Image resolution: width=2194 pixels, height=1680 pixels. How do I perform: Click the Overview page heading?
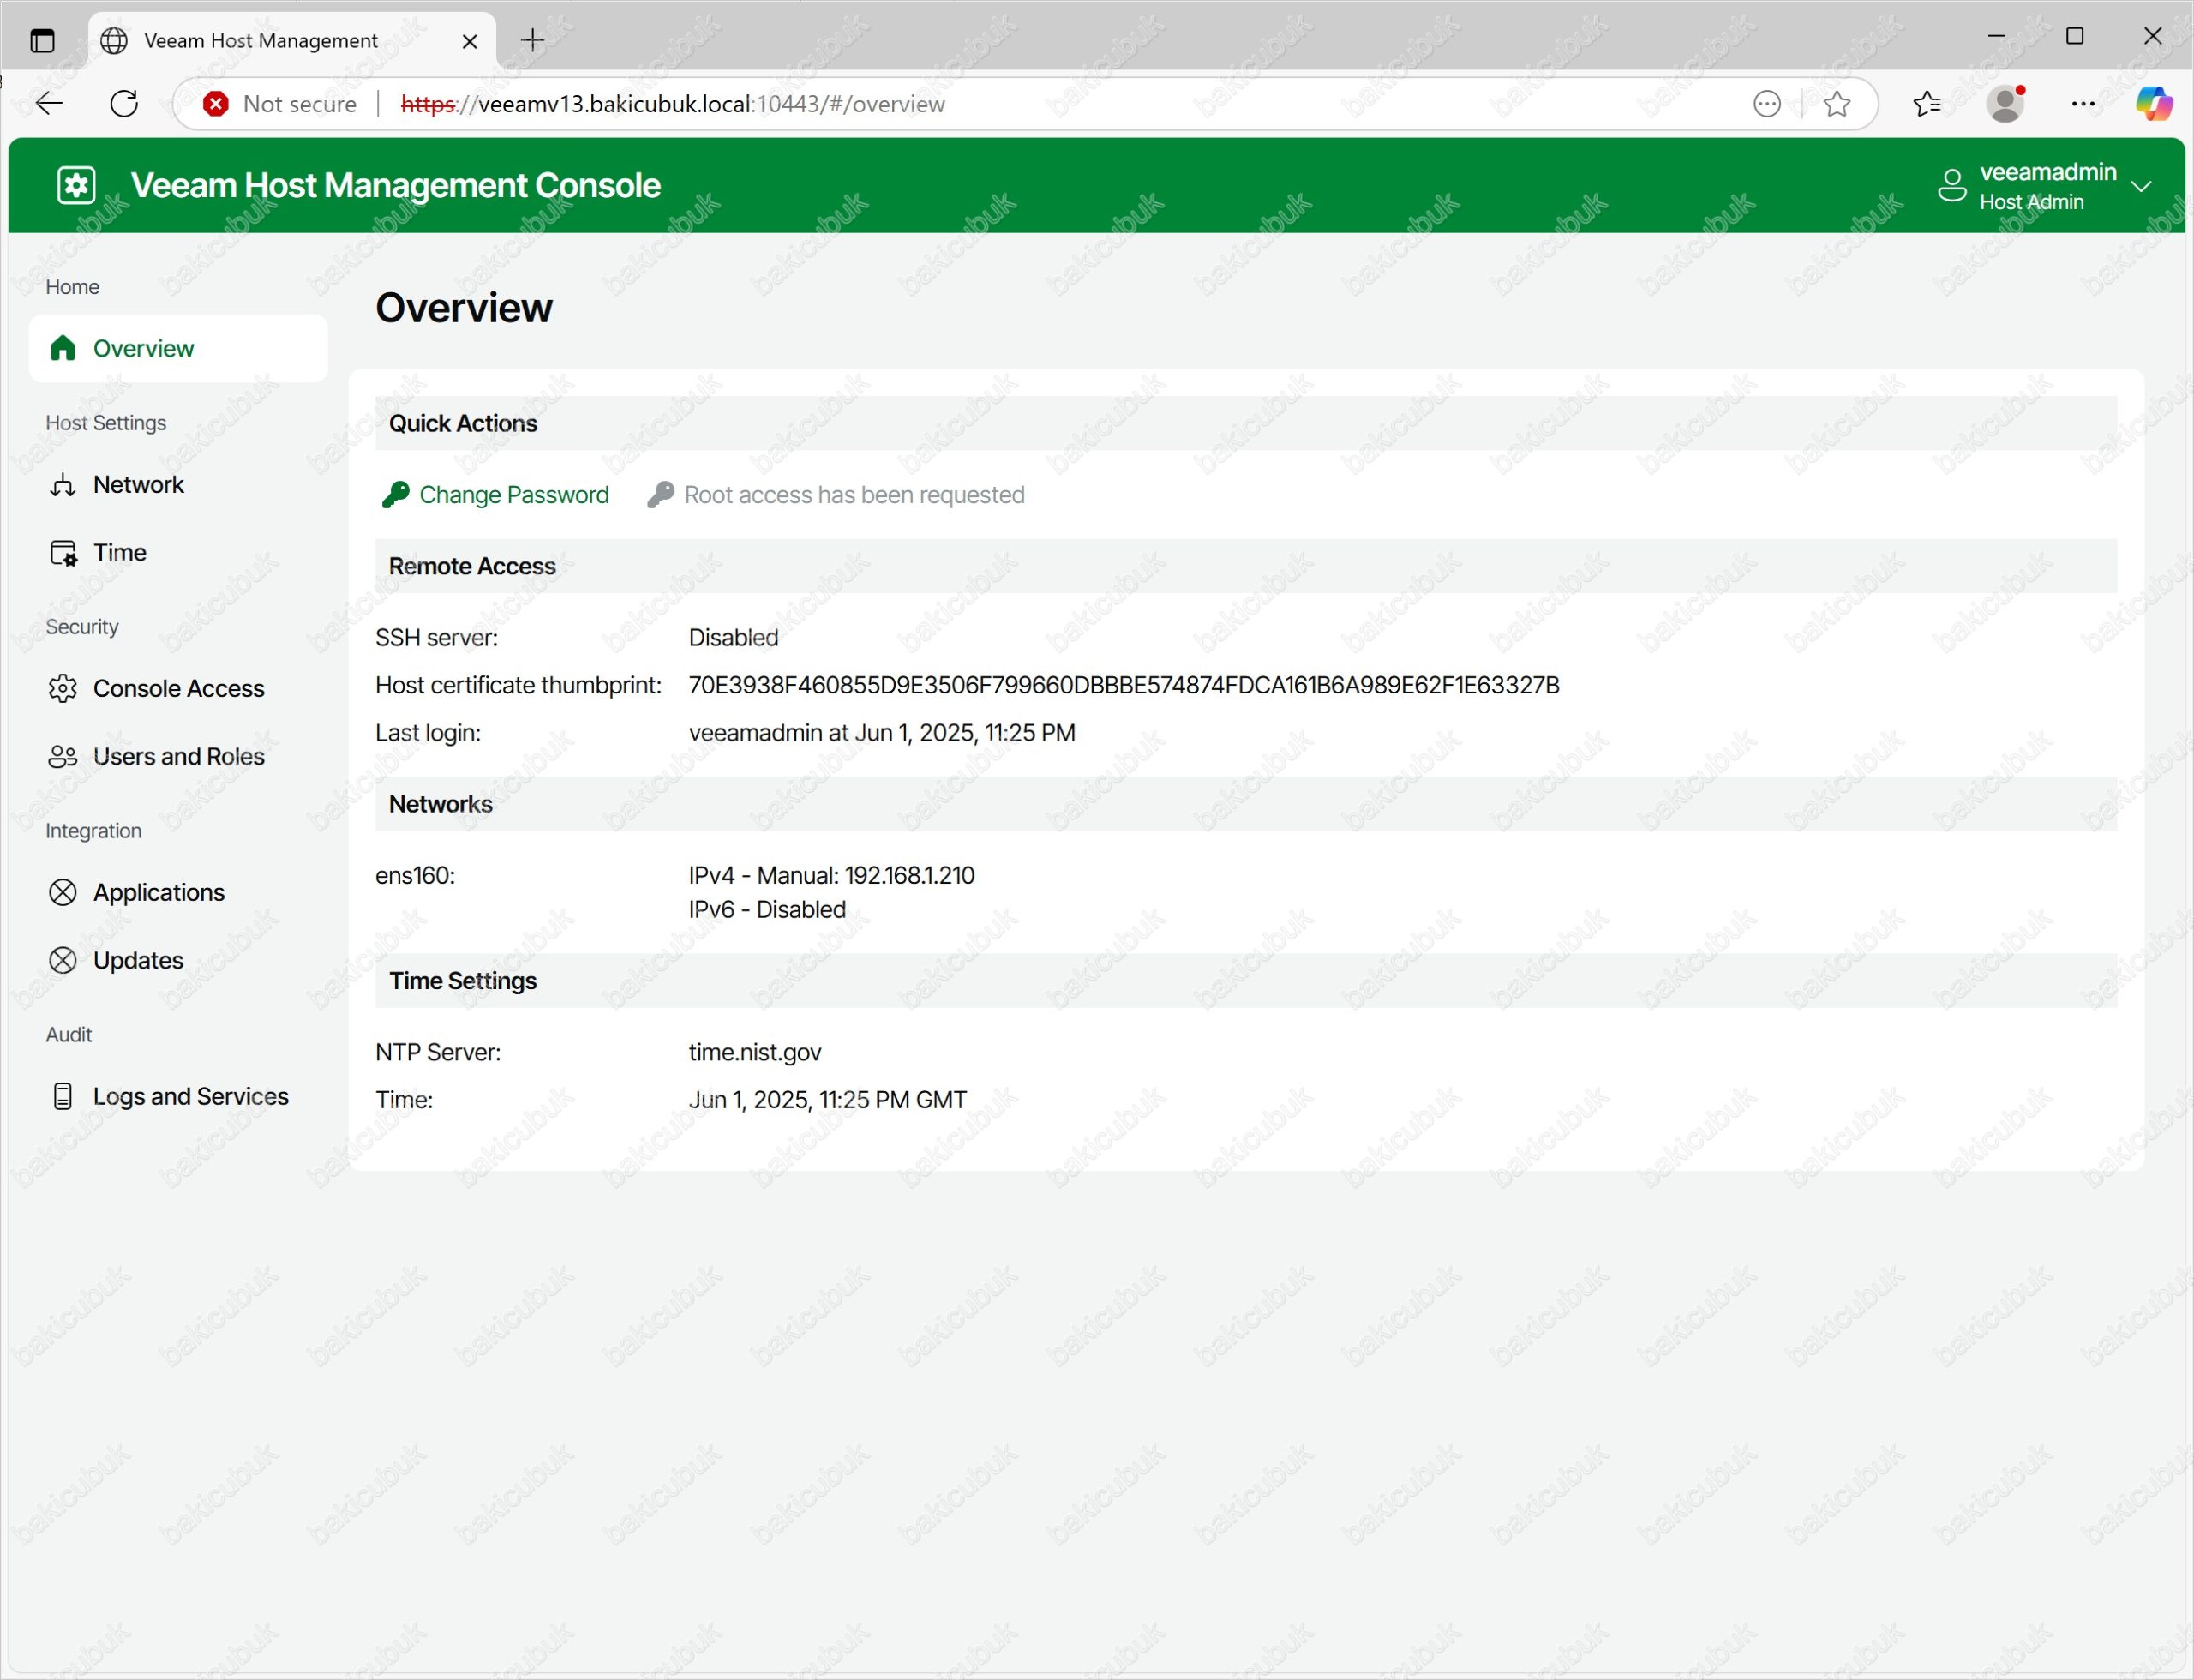[x=463, y=307]
